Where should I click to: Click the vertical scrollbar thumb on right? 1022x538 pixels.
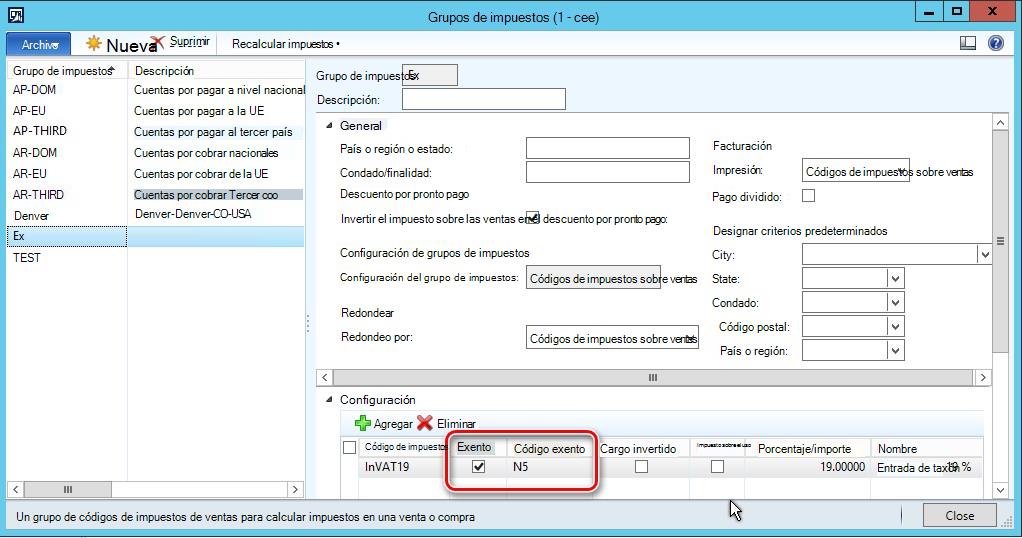(1000, 241)
